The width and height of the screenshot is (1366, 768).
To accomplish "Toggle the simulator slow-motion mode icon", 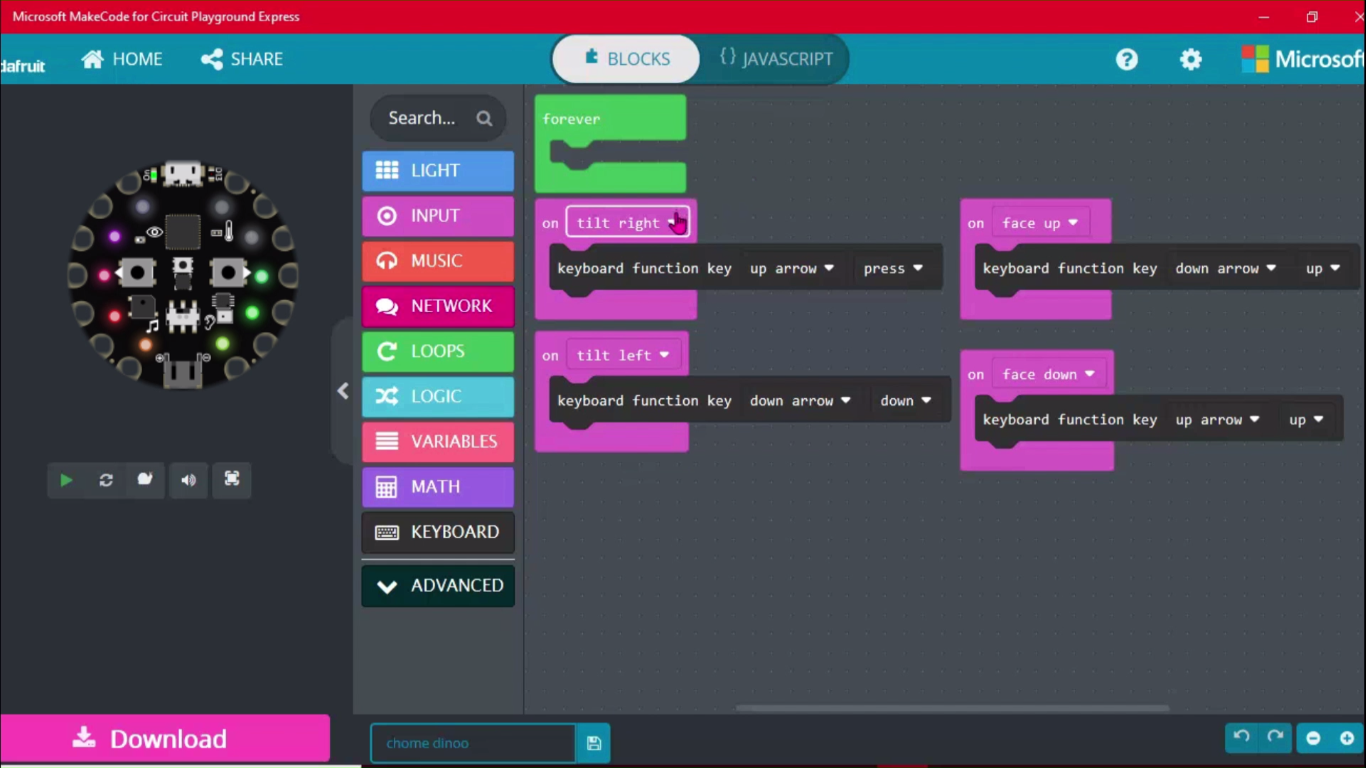I will pos(145,480).
